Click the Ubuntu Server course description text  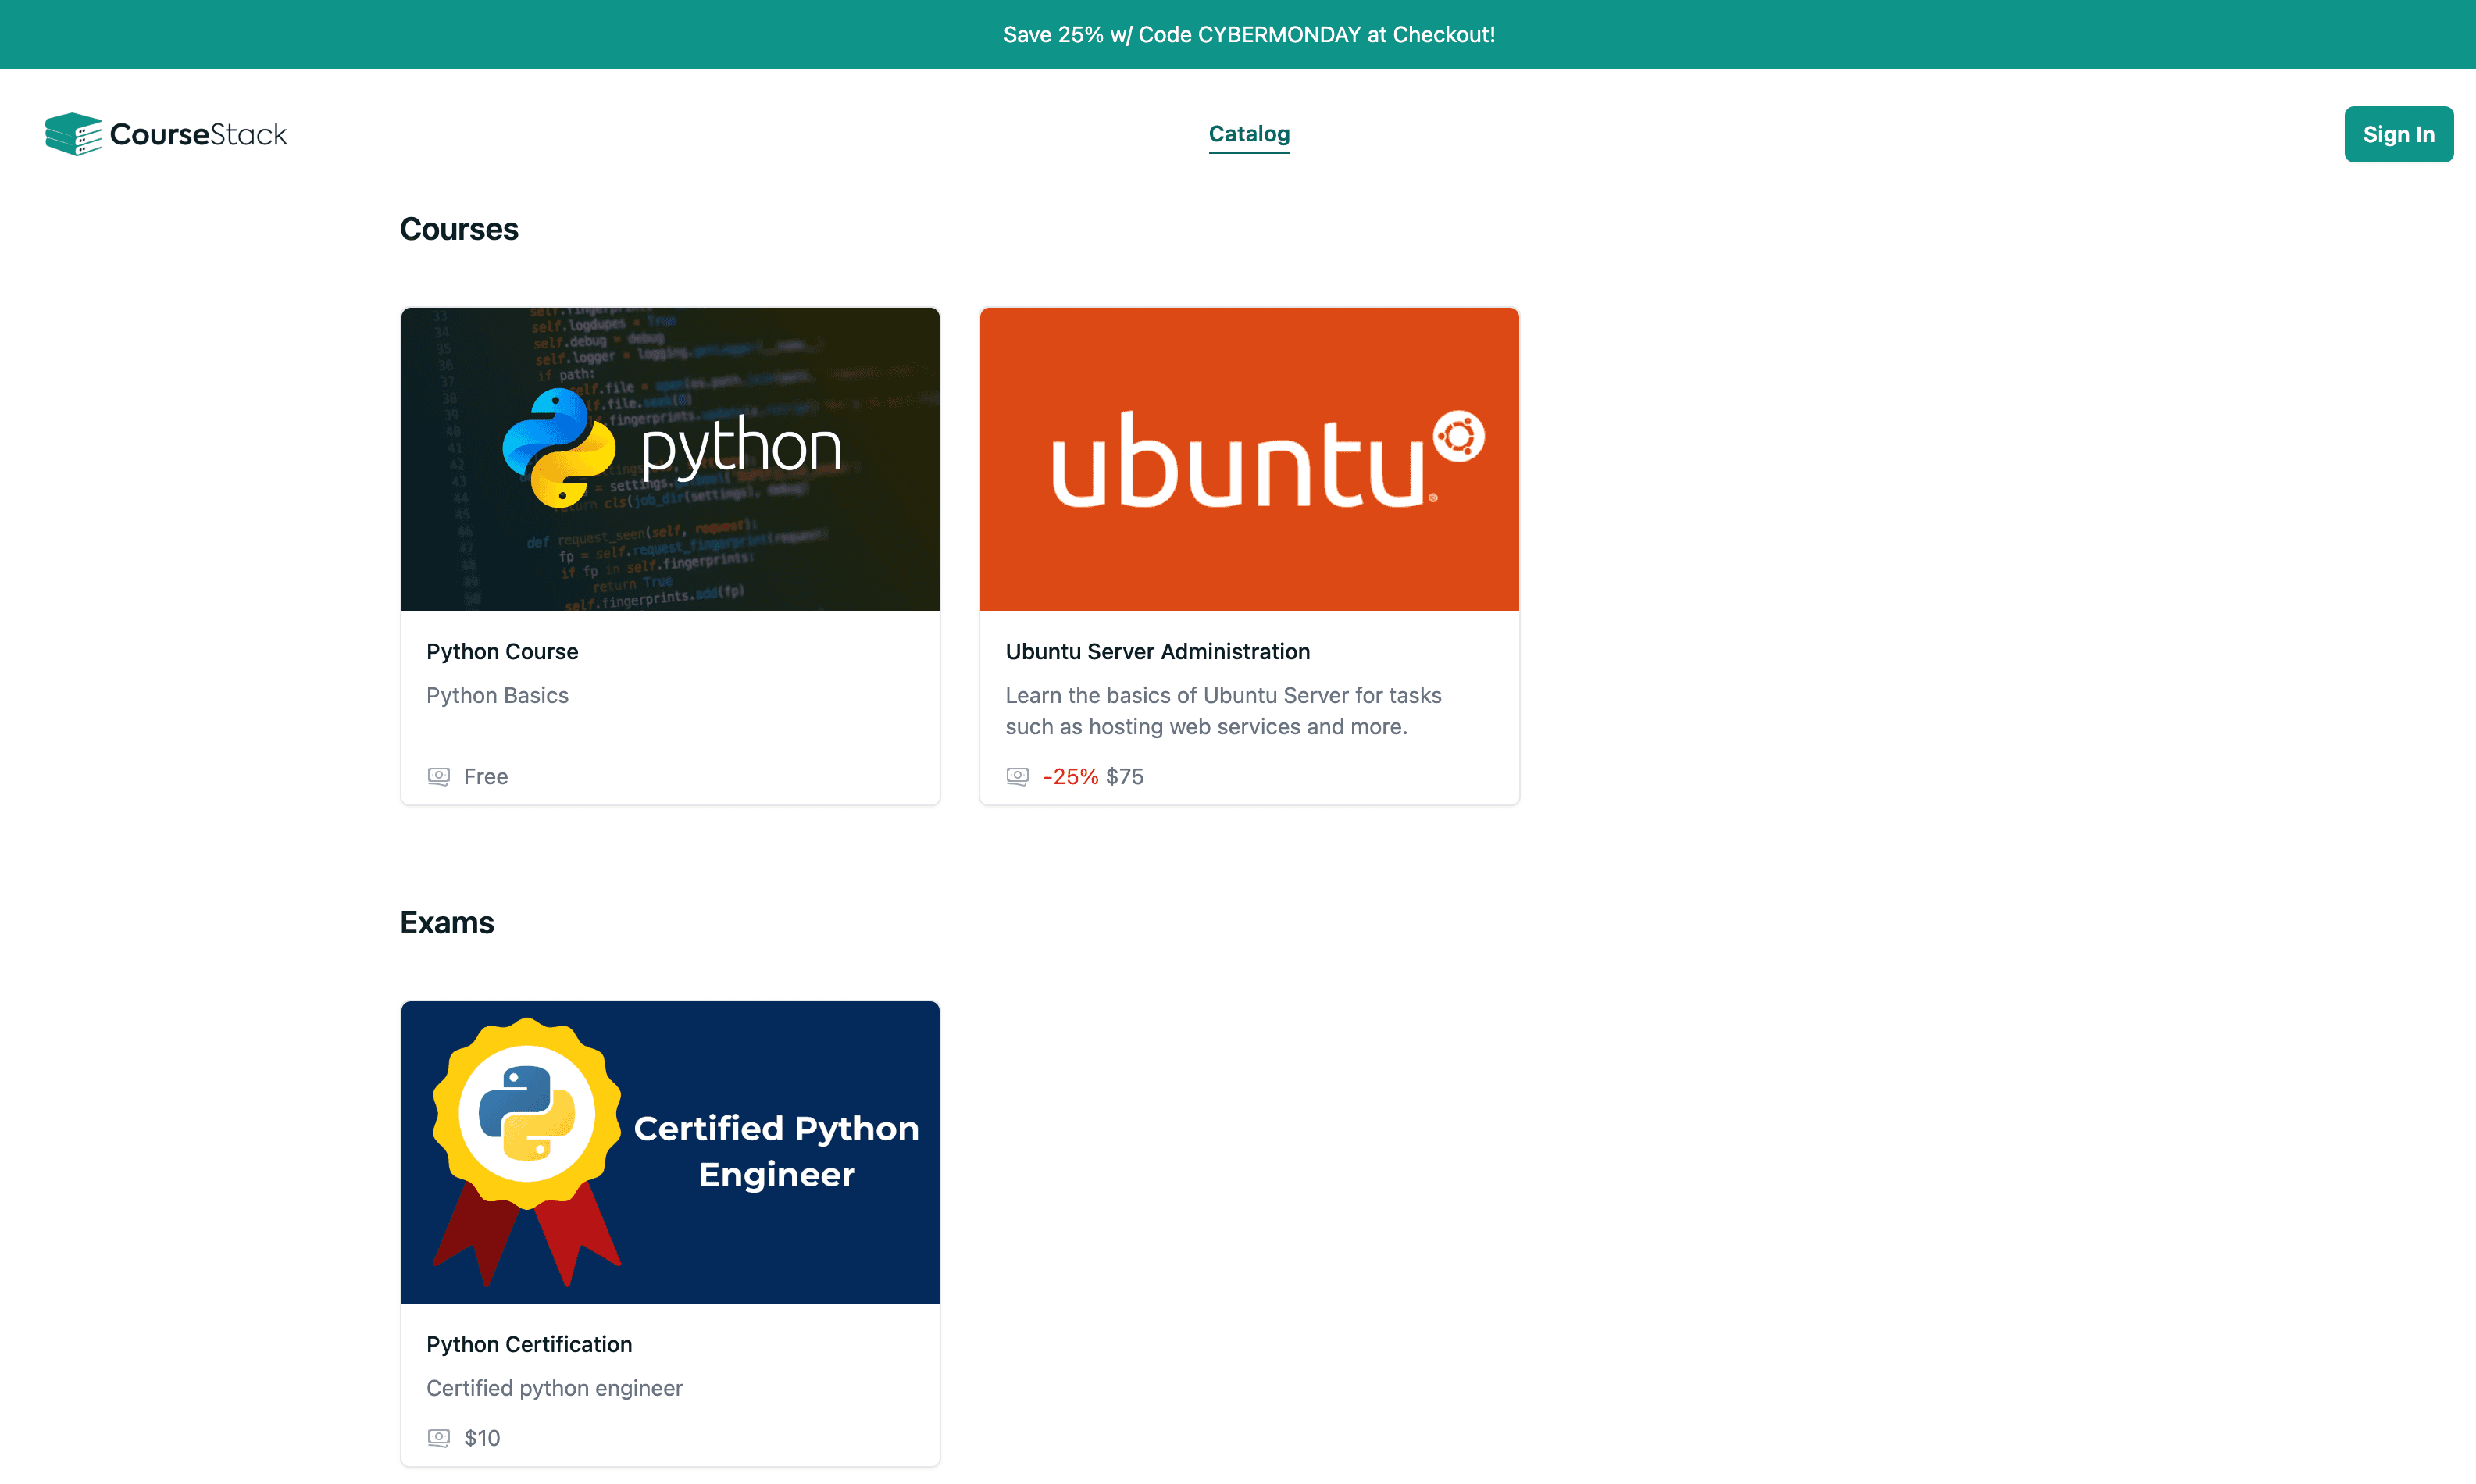tap(1223, 711)
